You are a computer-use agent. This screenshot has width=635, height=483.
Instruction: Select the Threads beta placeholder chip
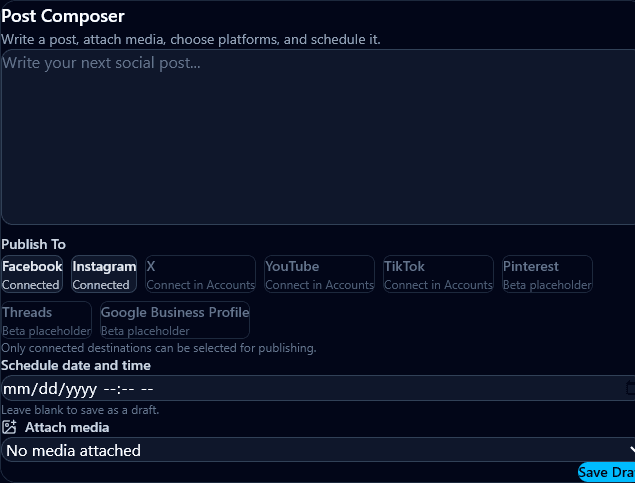point(46,320)
